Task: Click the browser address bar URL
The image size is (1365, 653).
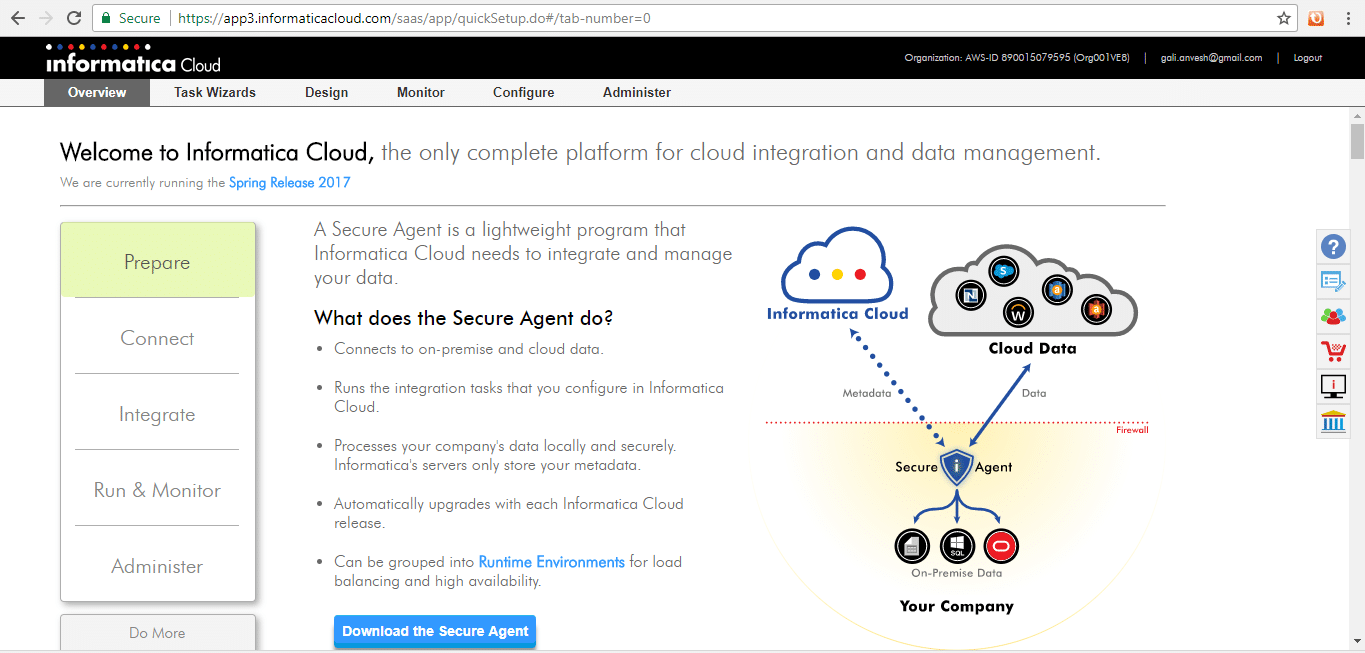Action: click(x=414, y=18)
